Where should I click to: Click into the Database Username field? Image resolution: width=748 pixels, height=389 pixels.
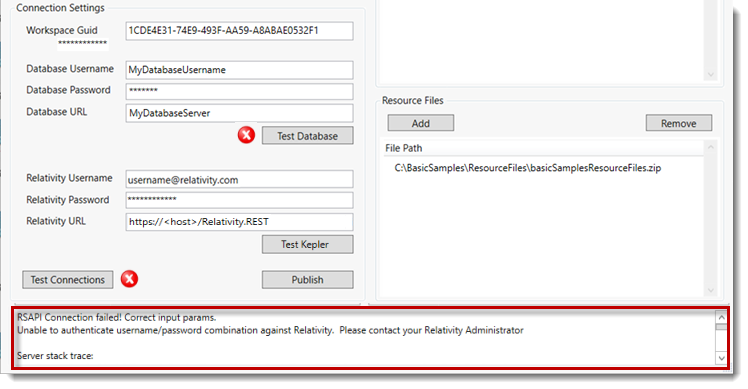click(239, 70)
